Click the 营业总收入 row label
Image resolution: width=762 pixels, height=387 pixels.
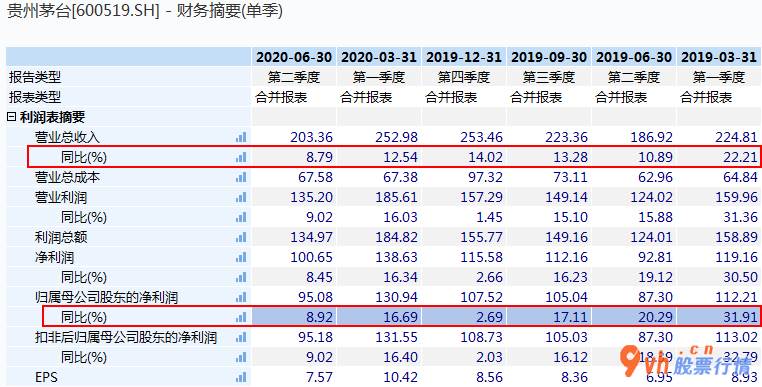[67, 137]
